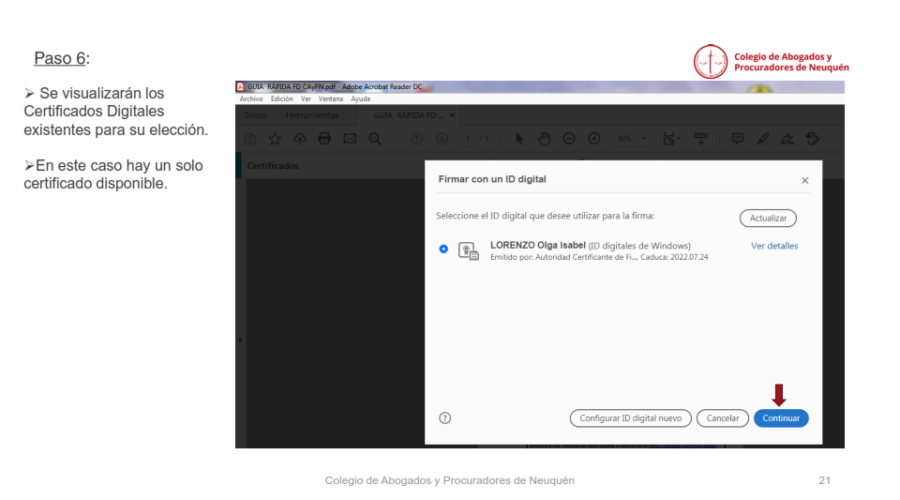Select the GUIA RÁPIDA FD document tab
The height and width of the screenshot is (500, 900).
coord(408,115)
